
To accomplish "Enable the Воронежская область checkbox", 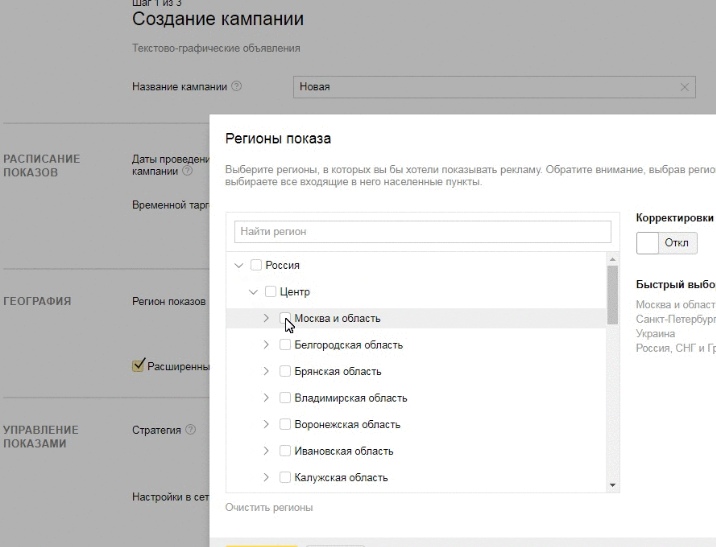I will pos(285,424).
